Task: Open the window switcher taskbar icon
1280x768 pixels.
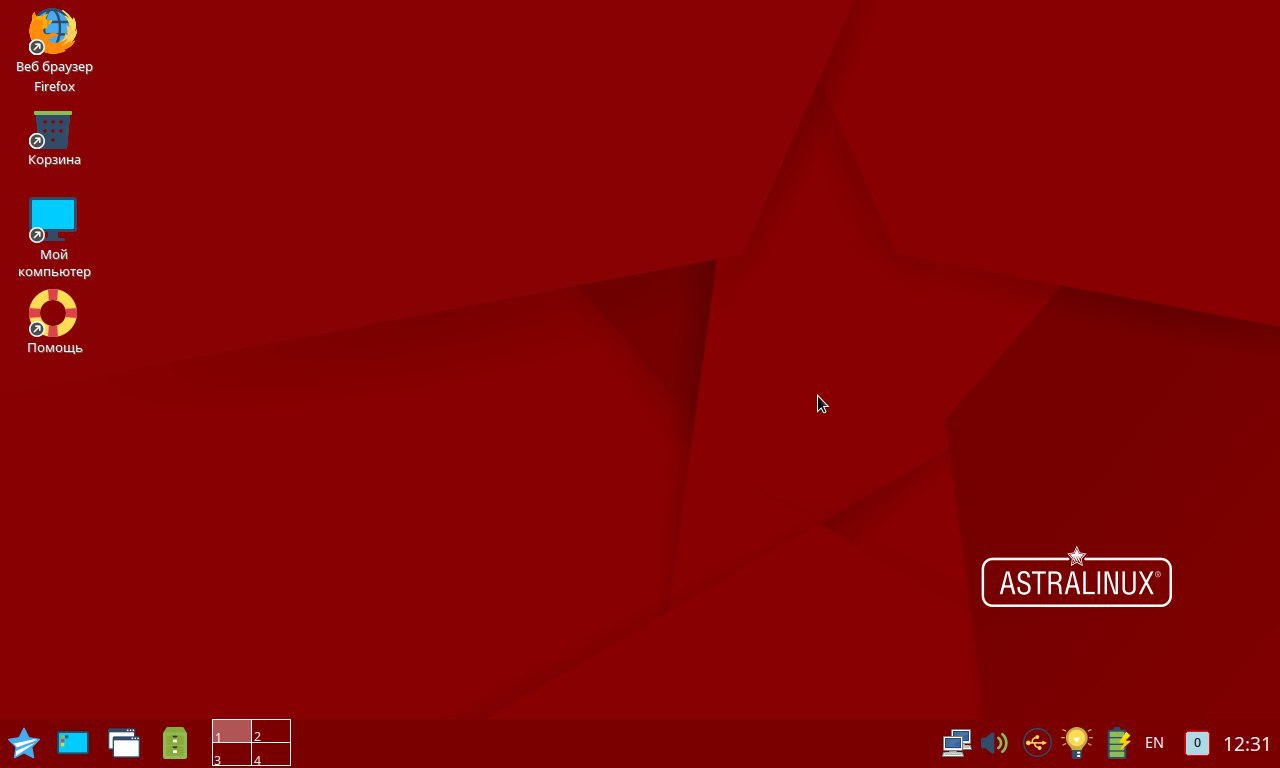Action: (124, 743)
